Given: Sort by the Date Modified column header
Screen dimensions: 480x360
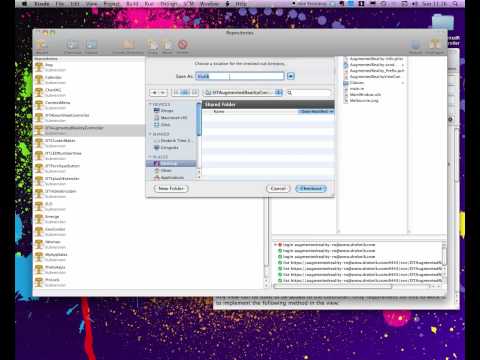Looking at the screenshot, I should [x=316, y=111].
